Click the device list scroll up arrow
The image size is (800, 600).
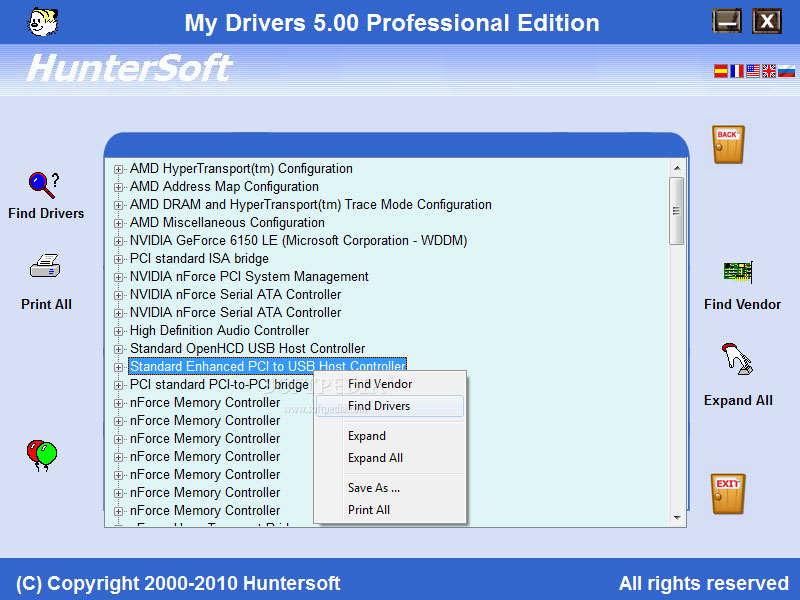tap(677, 168)
